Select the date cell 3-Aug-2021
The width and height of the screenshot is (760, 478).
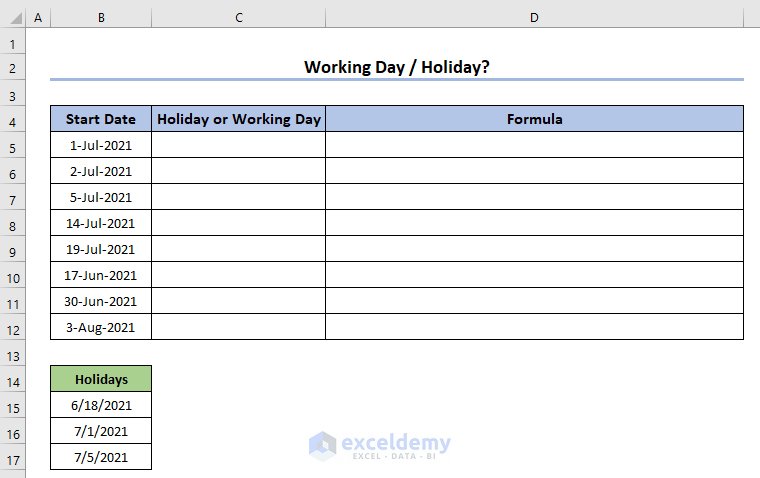point(101,327)
